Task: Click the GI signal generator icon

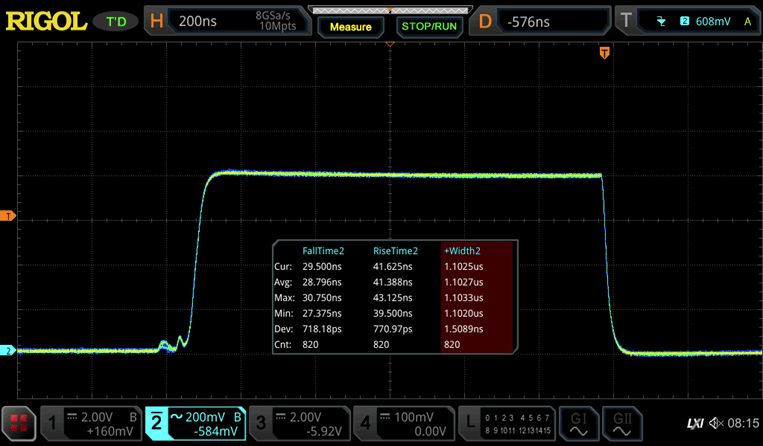Action: [x=579, y=424]
